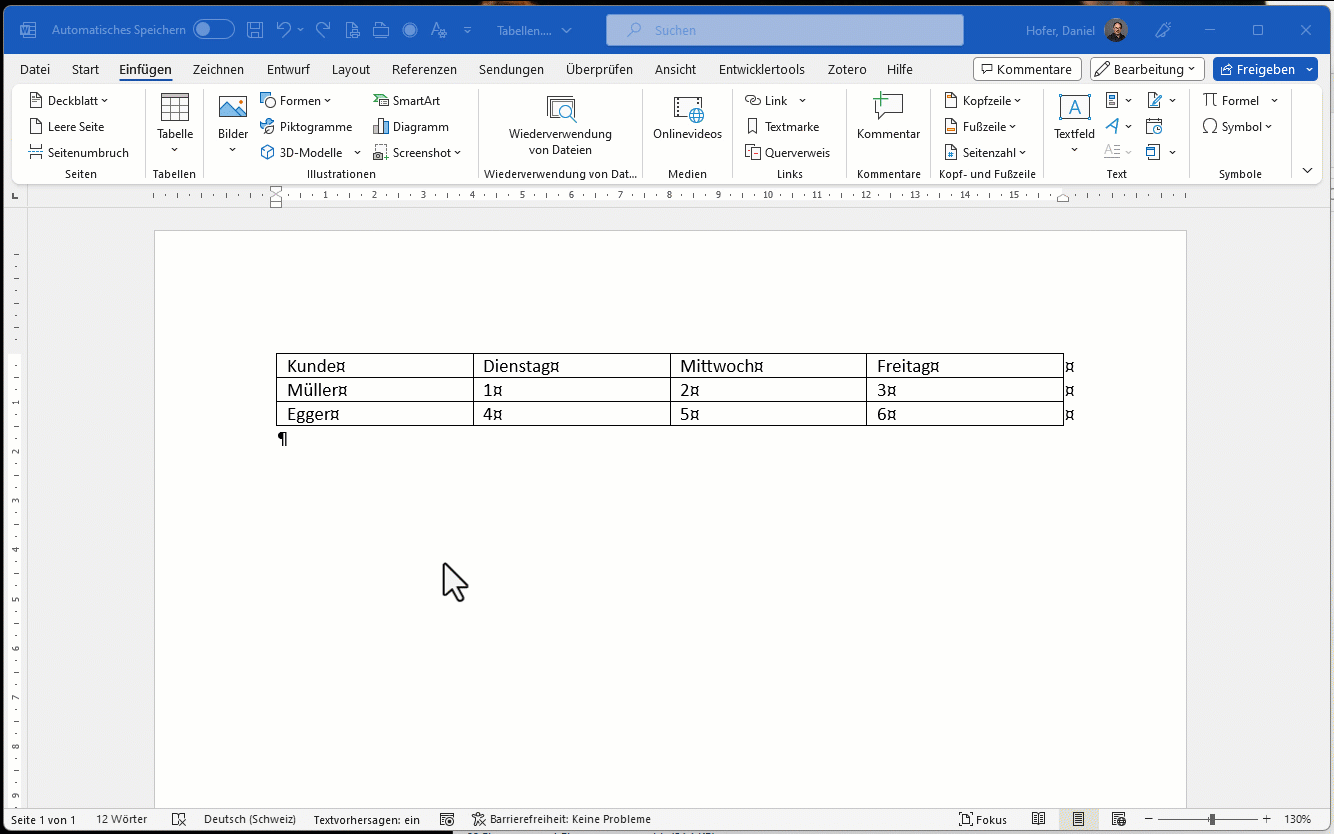The image size is (1334, 834).
Task: Switch to Fokus mode in status bar
Action: coord(983,819)
